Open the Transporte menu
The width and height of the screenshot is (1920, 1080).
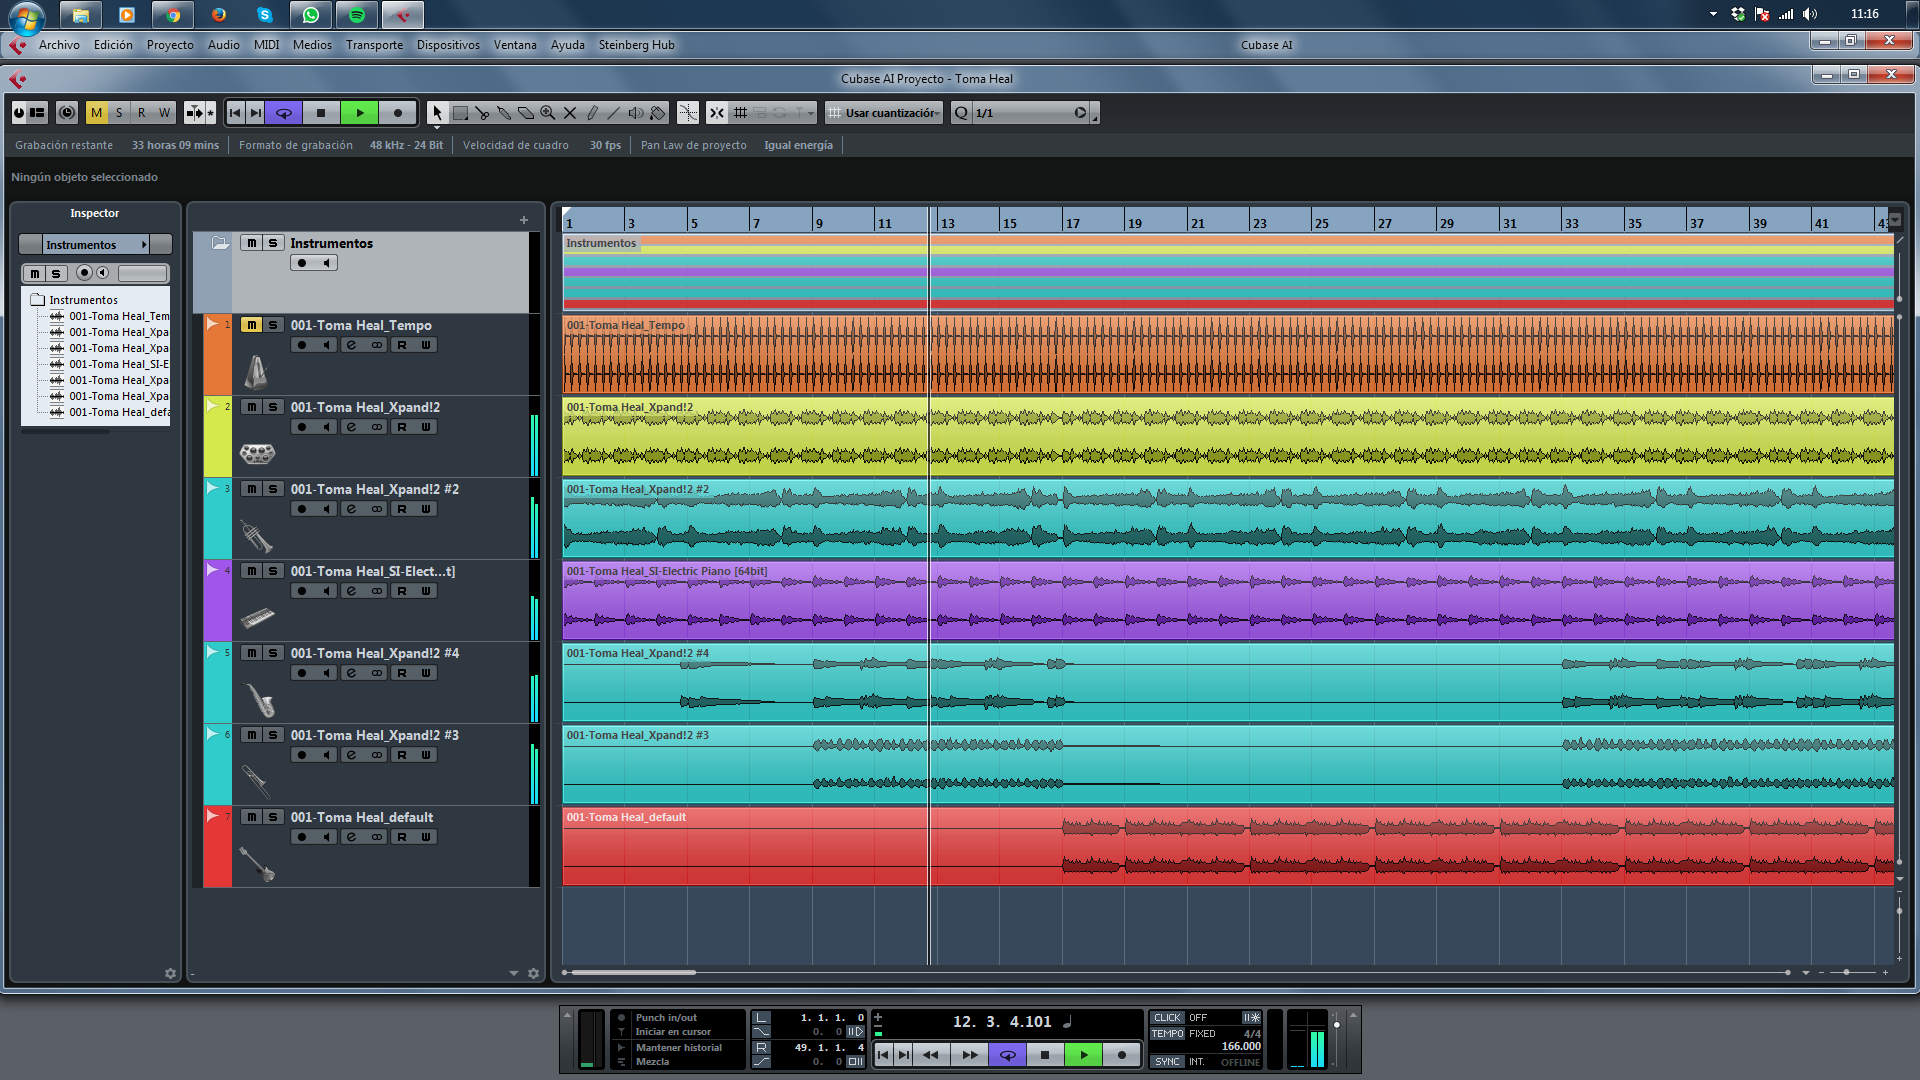pyautogui.click(x=374, y=45)
